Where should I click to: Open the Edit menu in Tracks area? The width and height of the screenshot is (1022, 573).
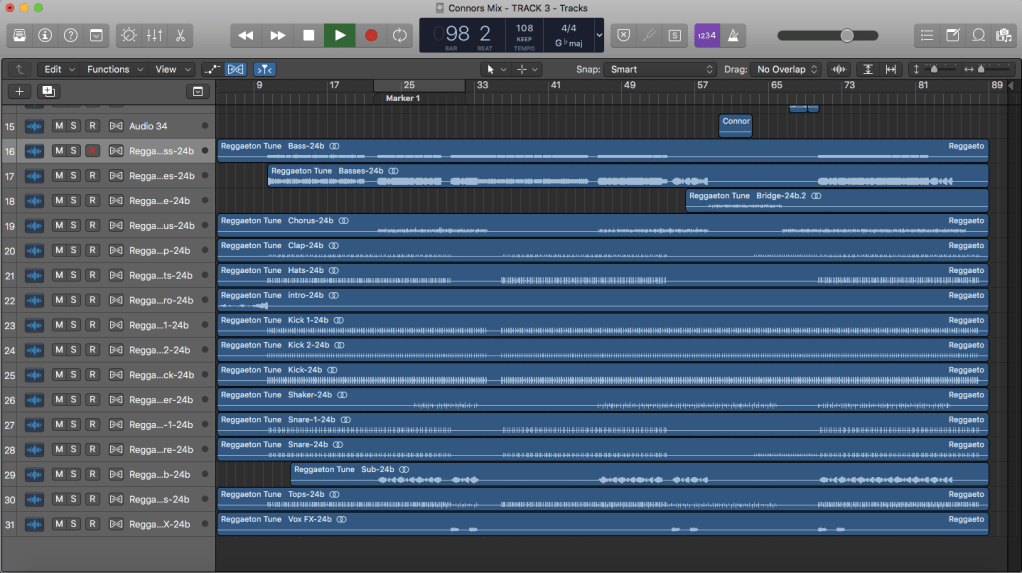(58, 69)
